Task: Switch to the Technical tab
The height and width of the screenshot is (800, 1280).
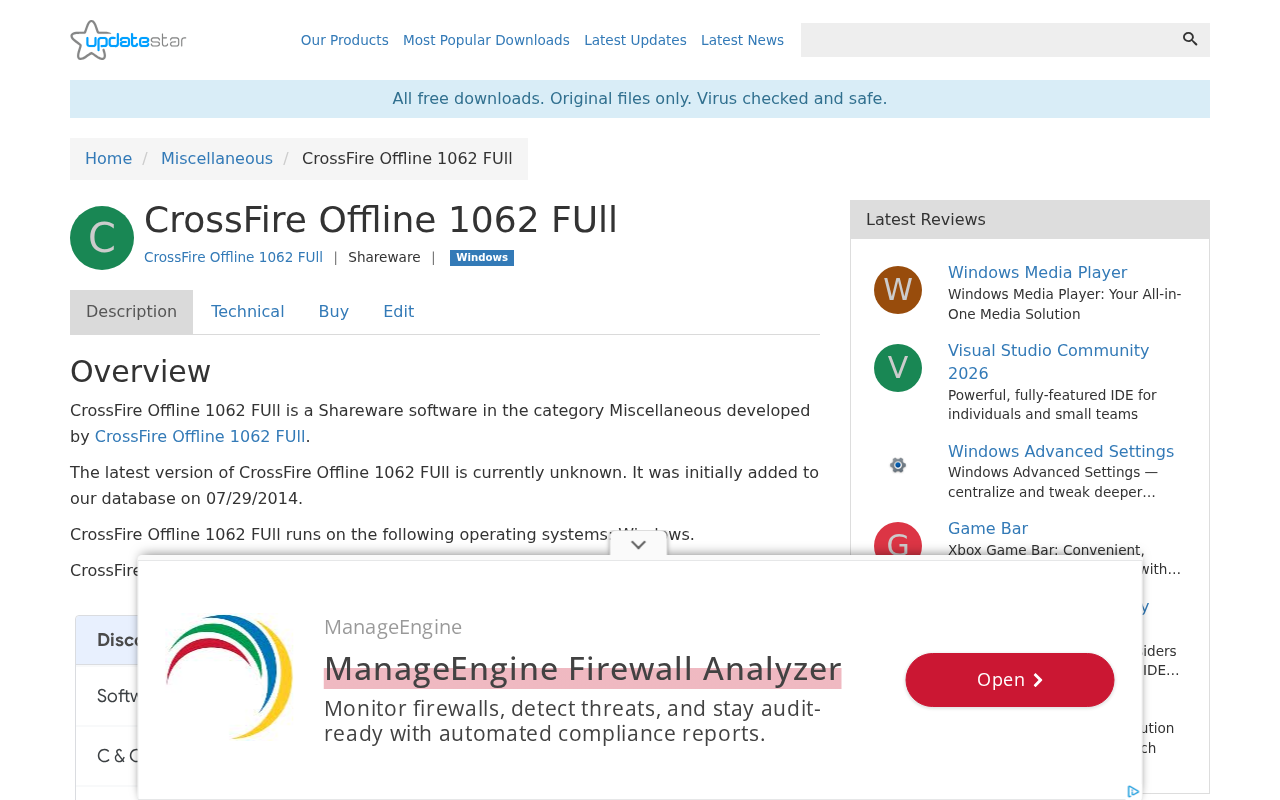Action: (x=248, y=312)
